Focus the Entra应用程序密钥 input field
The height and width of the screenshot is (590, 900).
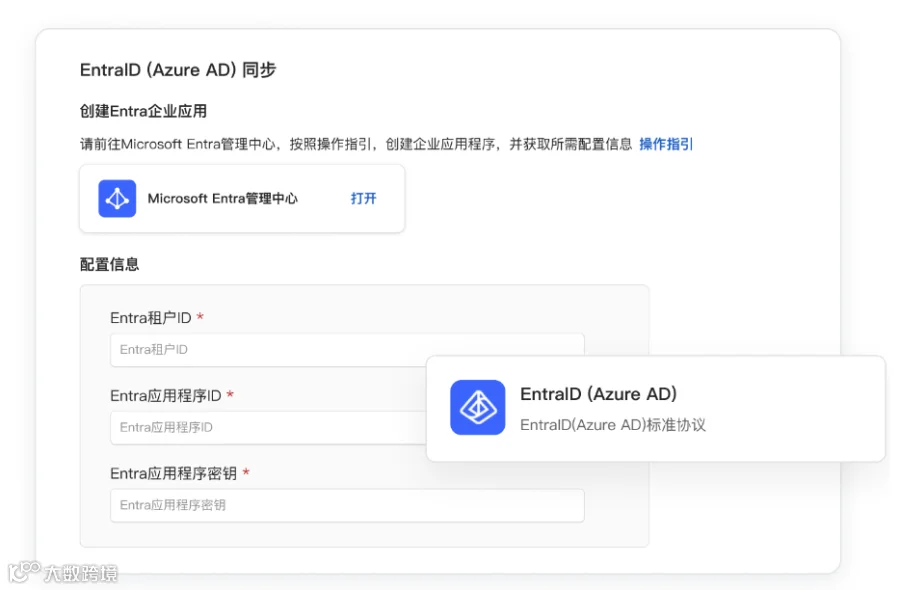click(347, 506)
